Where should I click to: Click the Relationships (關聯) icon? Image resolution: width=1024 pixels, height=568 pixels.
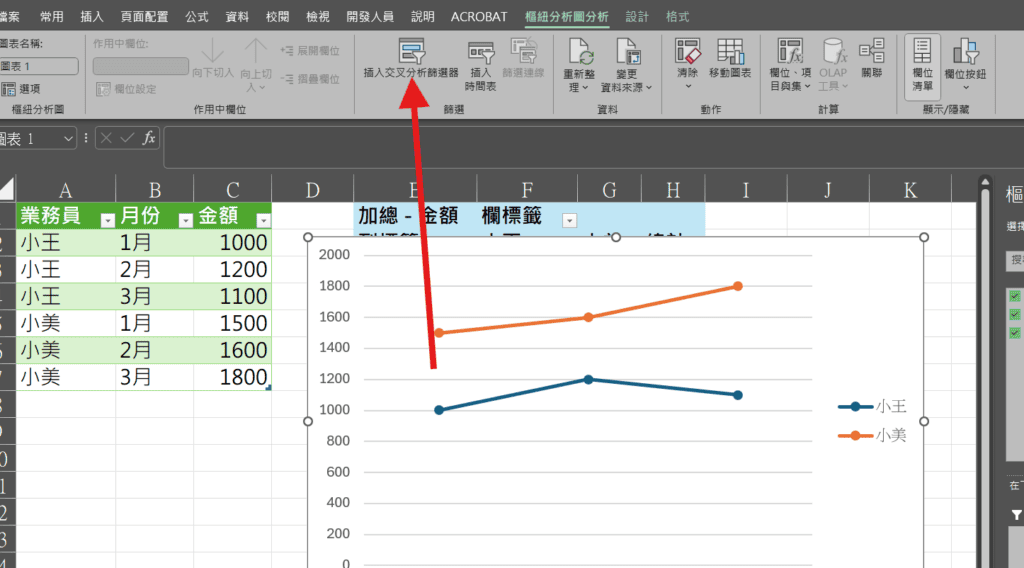click(871, 50)
